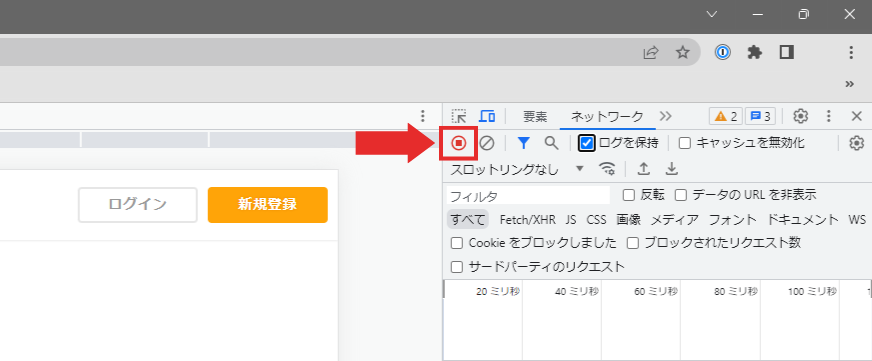872x361 pixels.
Task: Open network conditions wifi icon
Action: [607, 169]
